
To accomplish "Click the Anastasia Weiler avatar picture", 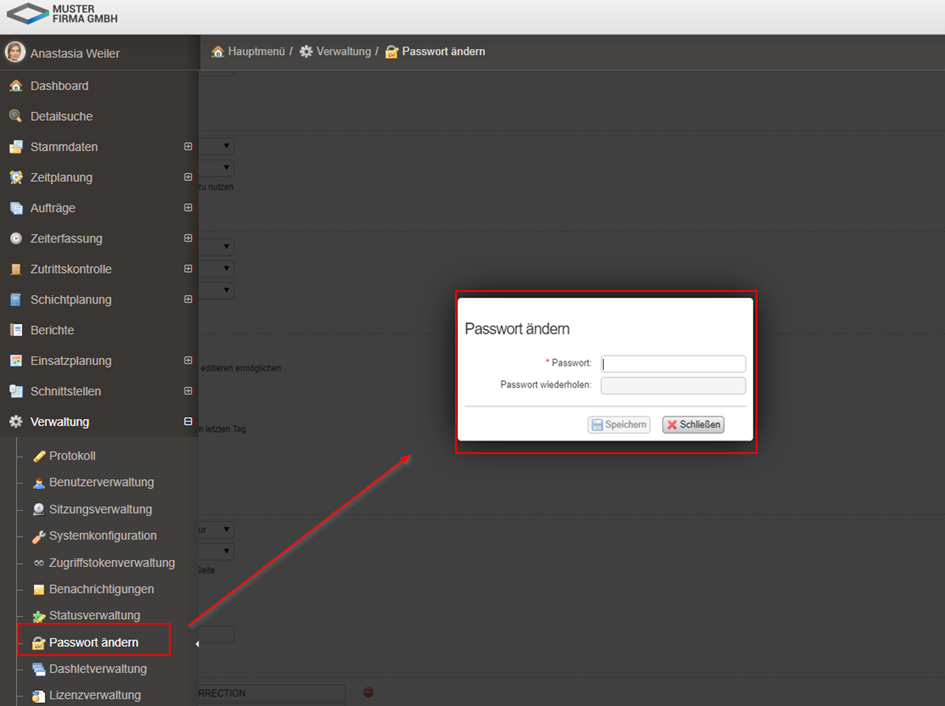I will click(x=15, y=53).
